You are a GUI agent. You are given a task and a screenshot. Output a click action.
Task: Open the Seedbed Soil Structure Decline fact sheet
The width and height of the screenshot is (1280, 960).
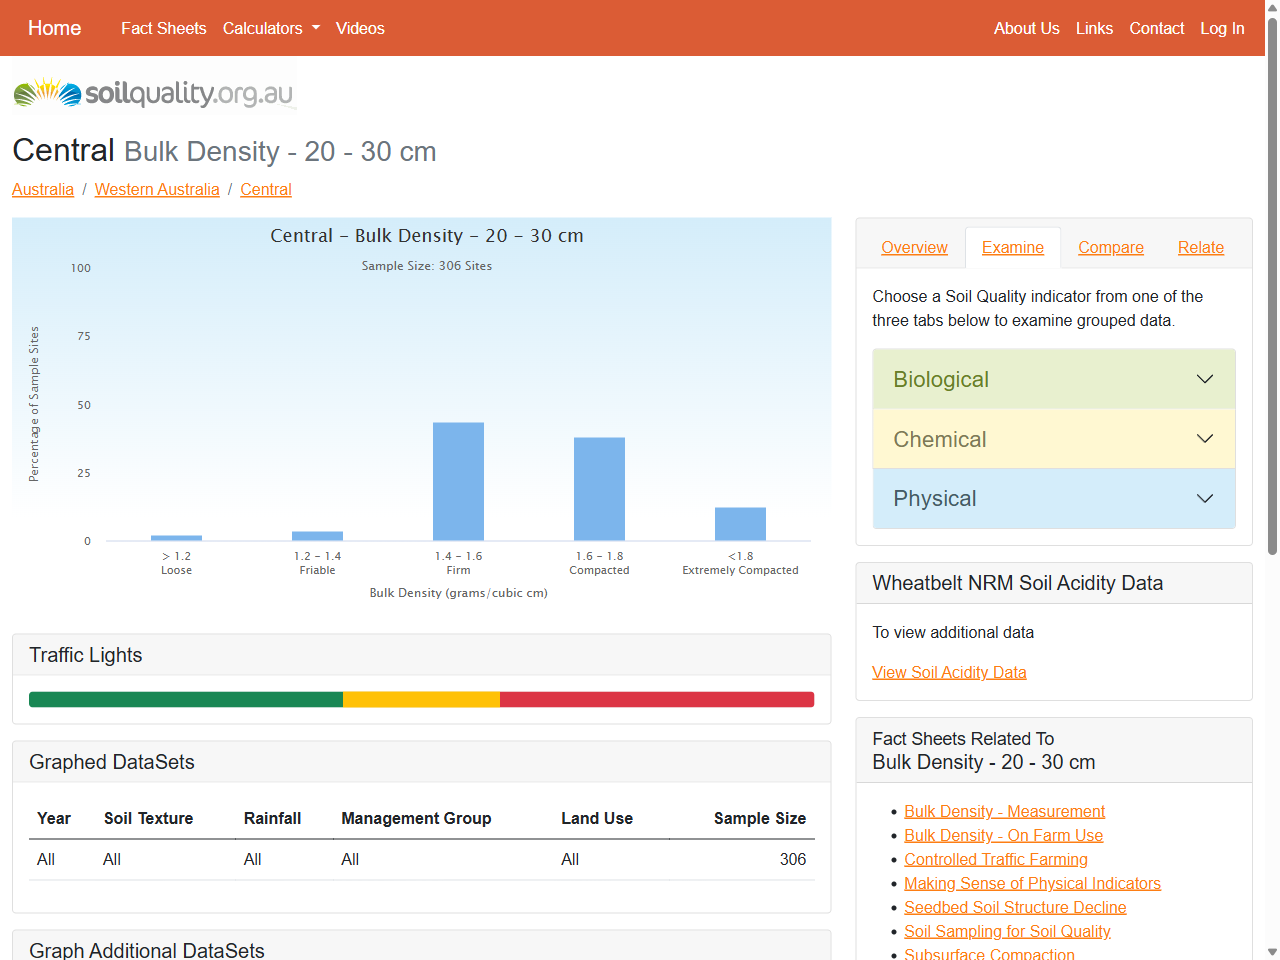1015,907
